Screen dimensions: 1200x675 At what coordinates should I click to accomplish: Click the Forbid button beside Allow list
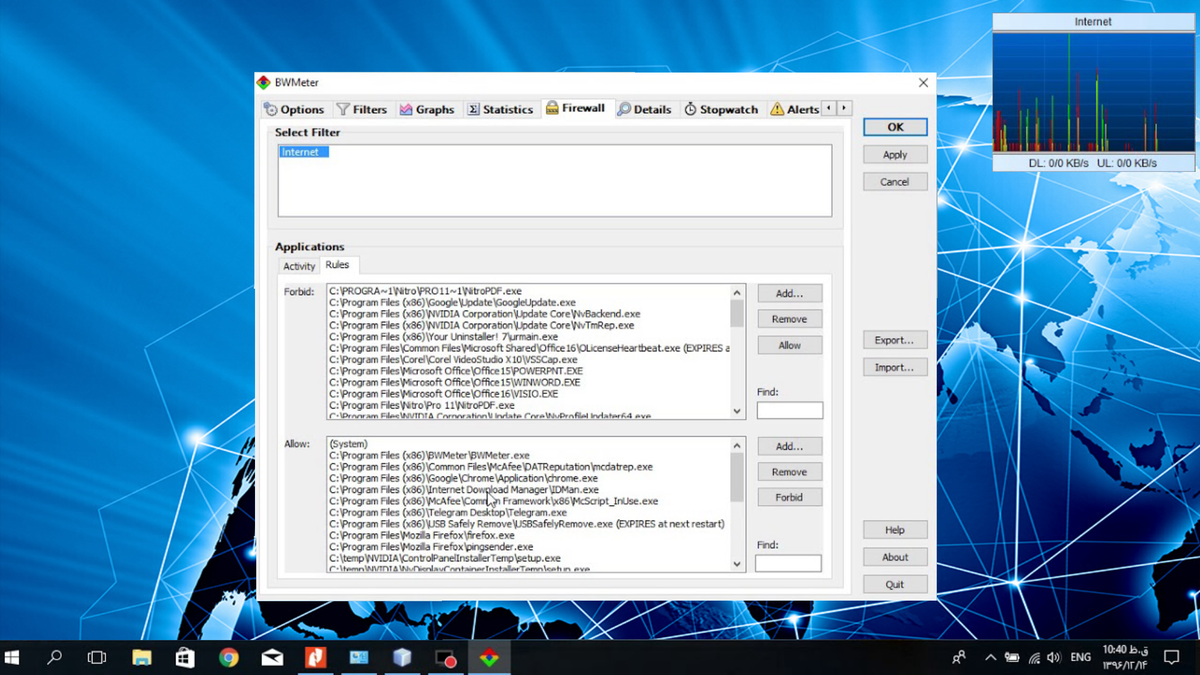pos(790,497)
